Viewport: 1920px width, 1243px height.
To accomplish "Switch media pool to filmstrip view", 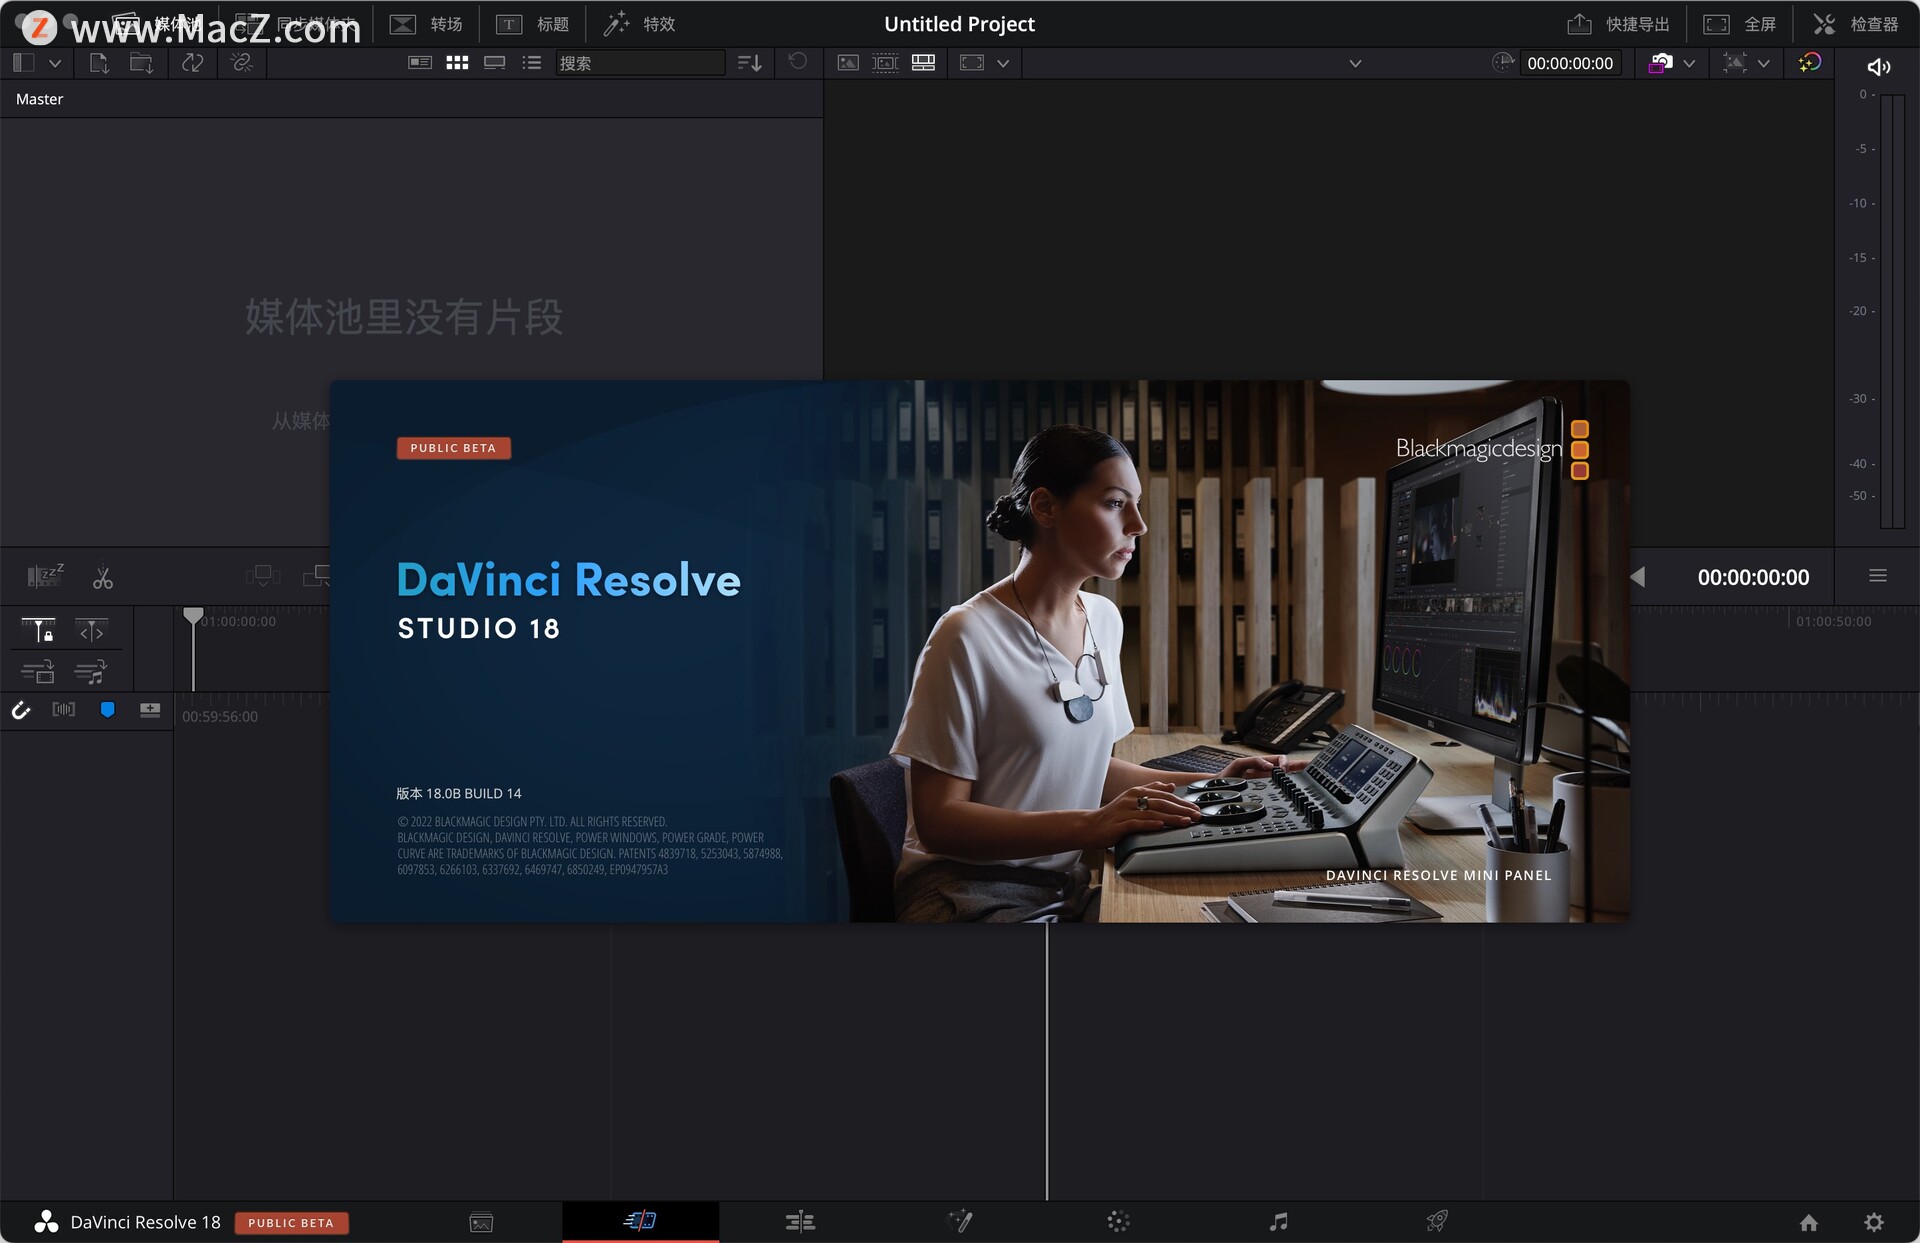I will (x=494, y=63).
